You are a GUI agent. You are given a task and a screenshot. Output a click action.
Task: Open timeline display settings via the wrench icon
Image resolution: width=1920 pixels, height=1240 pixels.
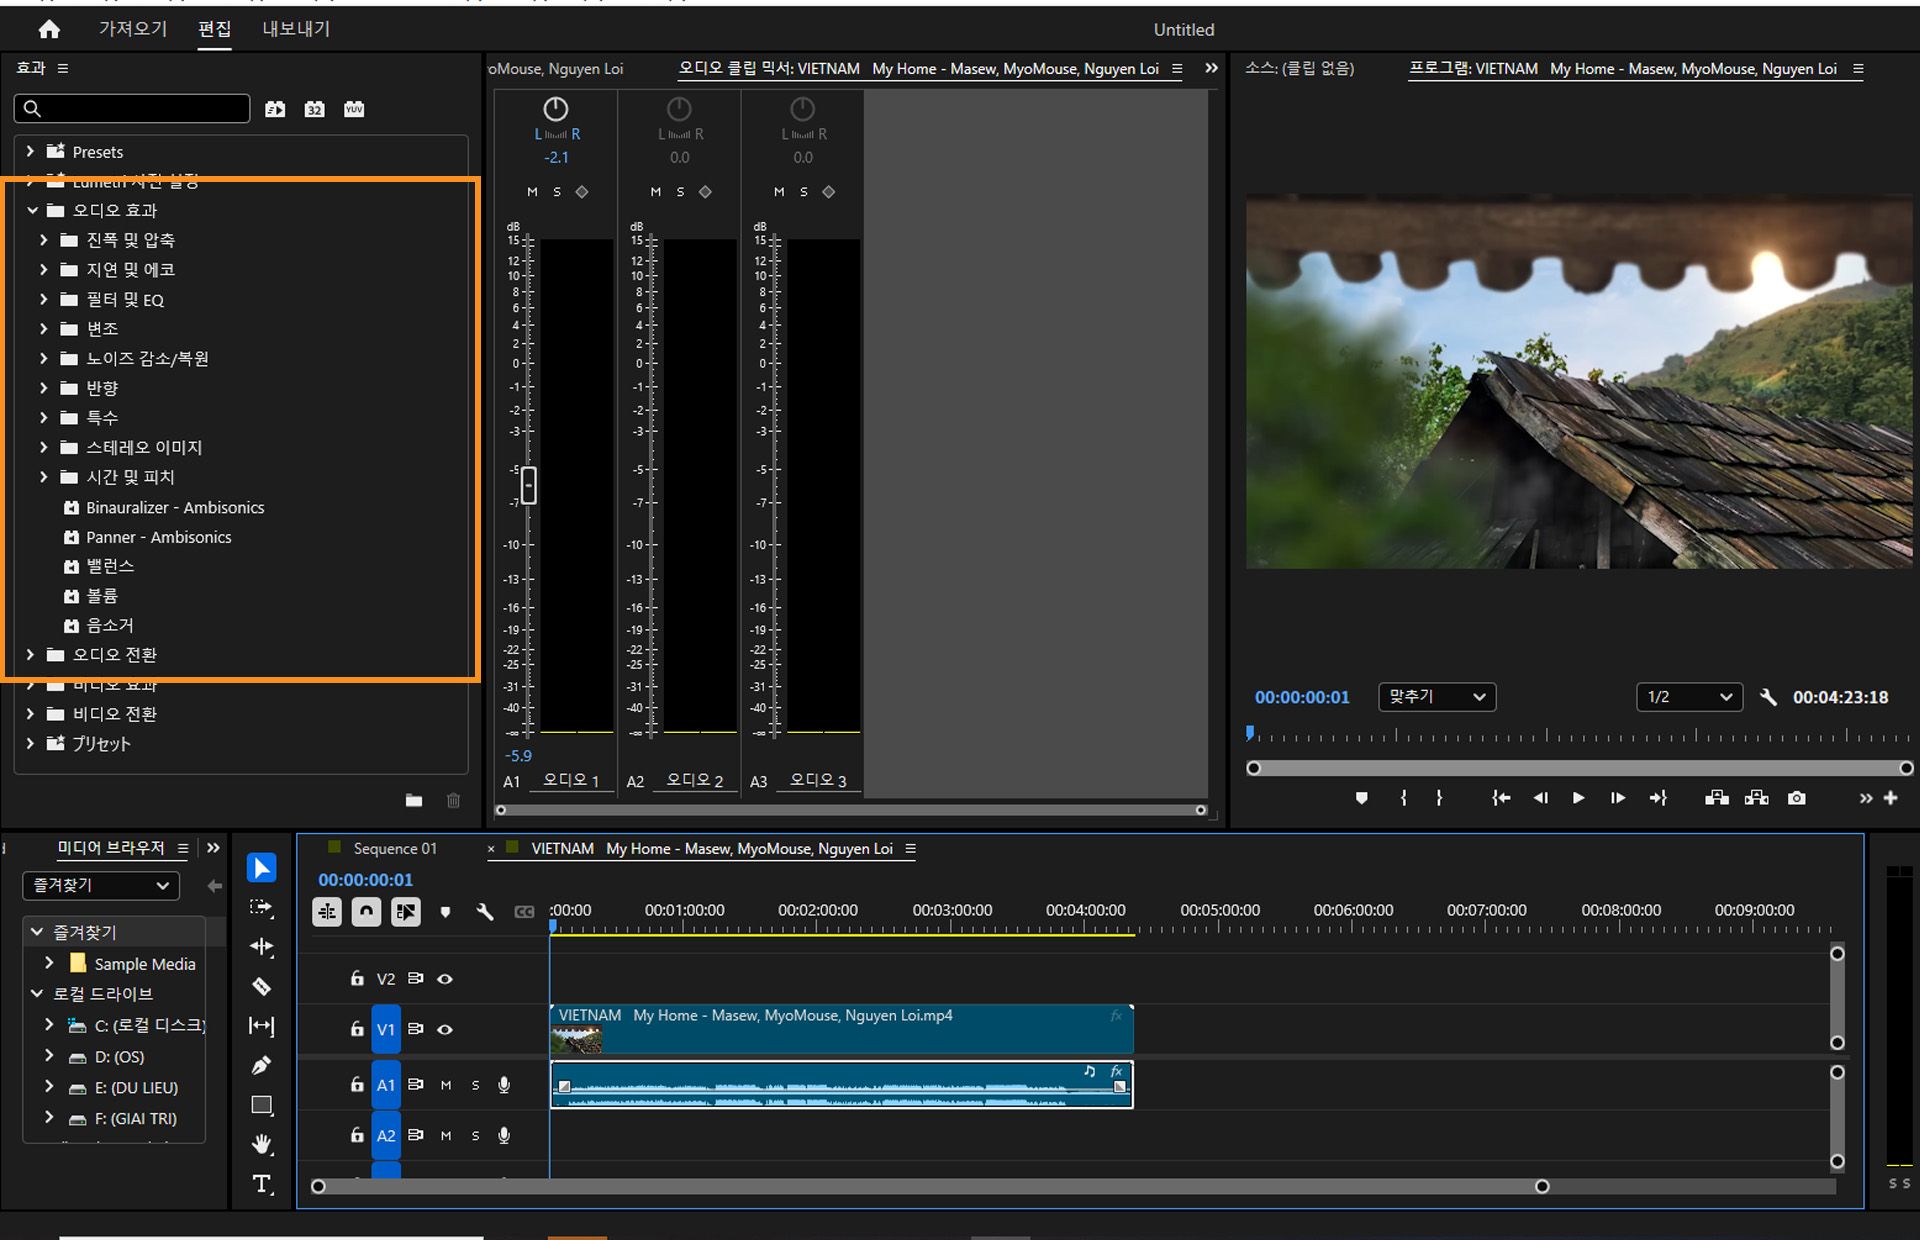(485, 912)
